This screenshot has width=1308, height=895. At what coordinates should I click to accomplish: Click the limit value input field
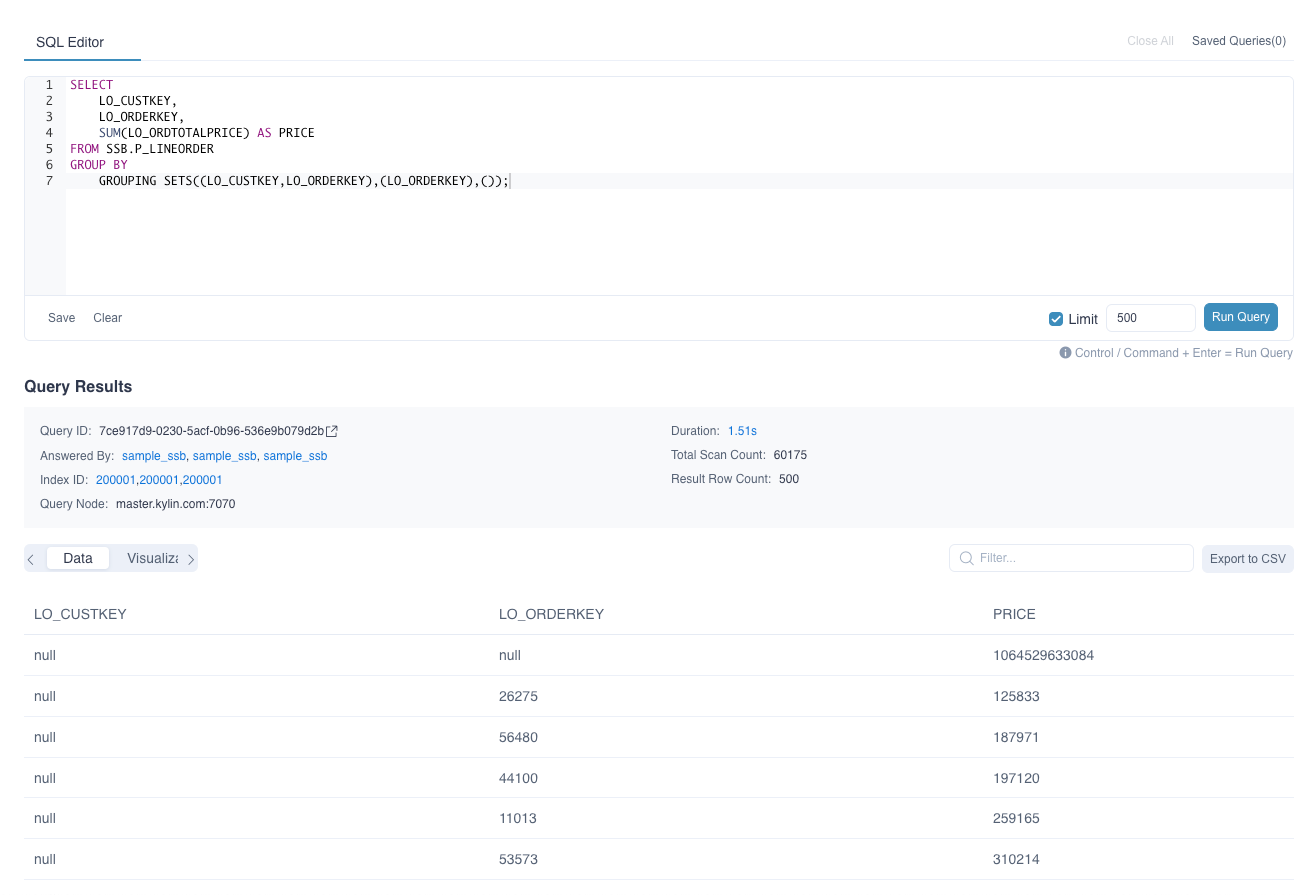pyautogui.click(x=1150, y=318)
